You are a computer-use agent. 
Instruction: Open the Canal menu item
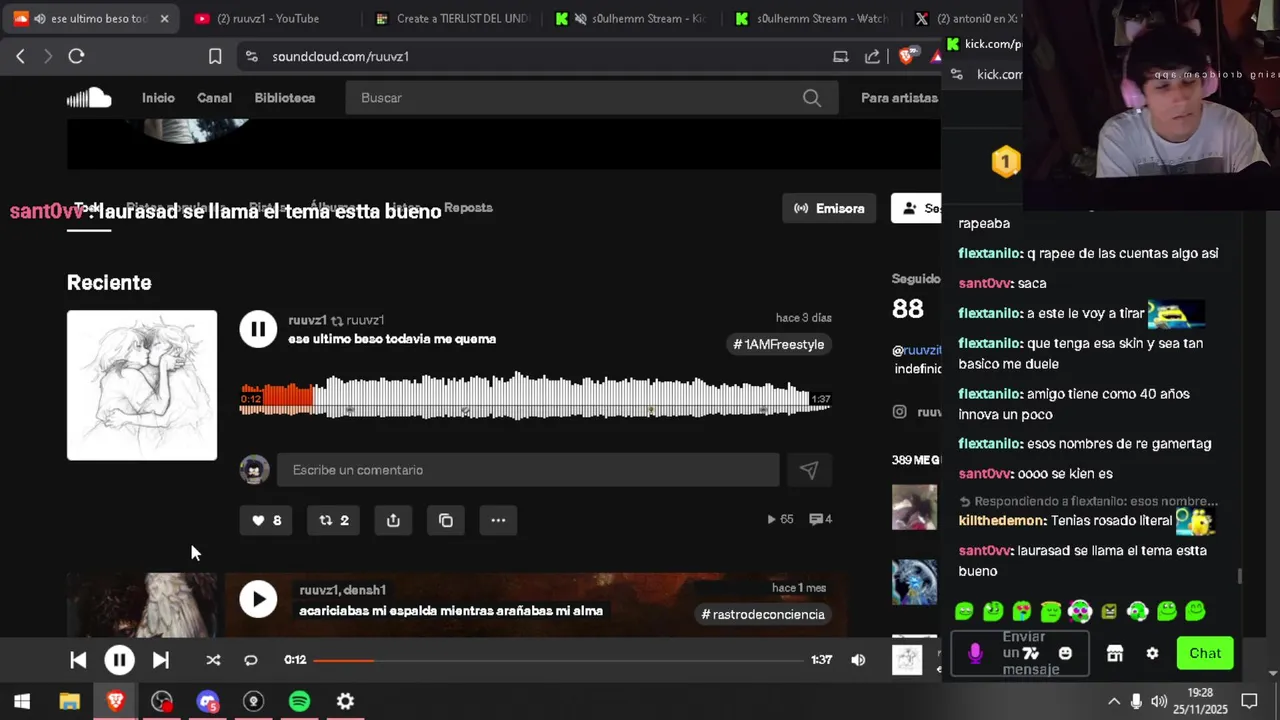coord(214,98)
